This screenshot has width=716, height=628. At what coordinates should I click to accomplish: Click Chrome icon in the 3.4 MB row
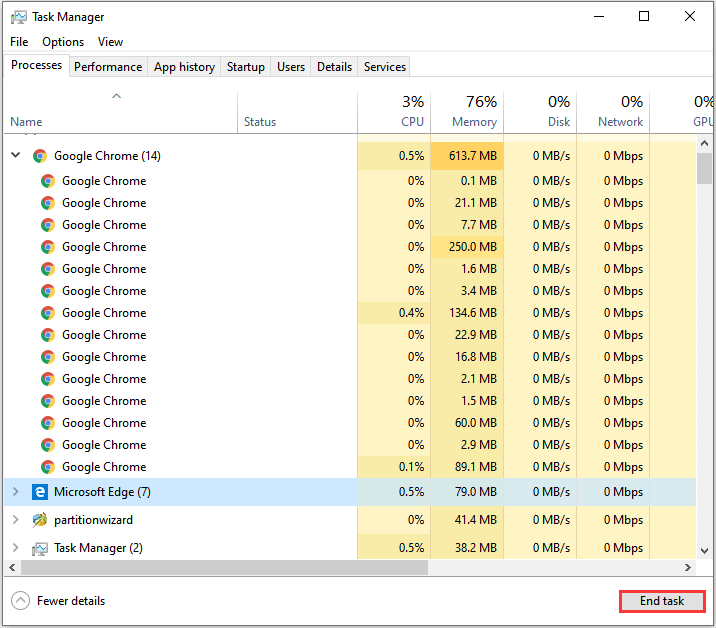(48, 291)
